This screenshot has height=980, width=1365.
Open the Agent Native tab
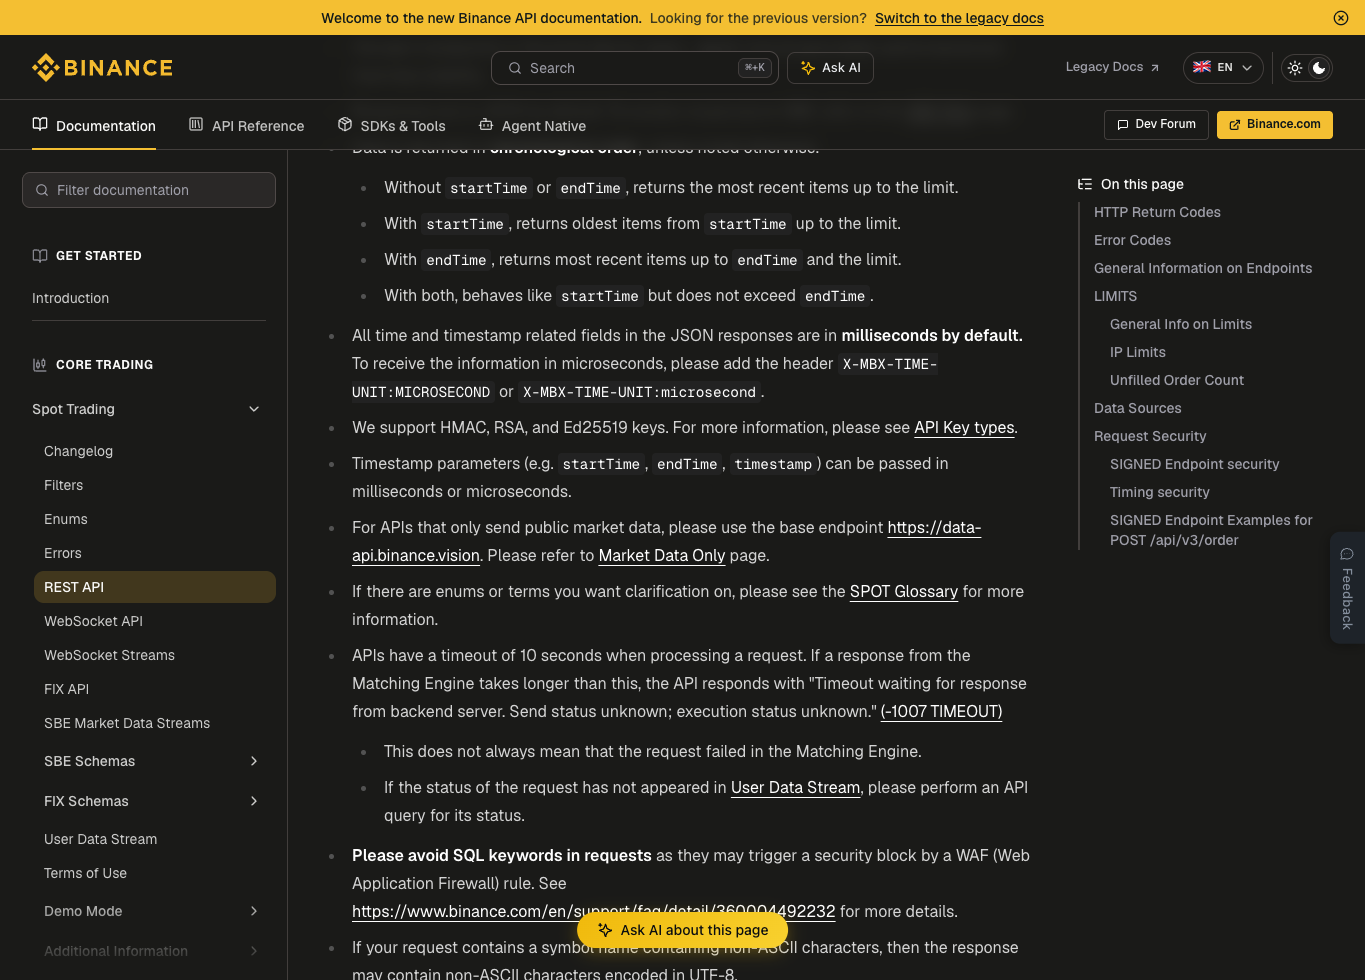tap(532, 125)
